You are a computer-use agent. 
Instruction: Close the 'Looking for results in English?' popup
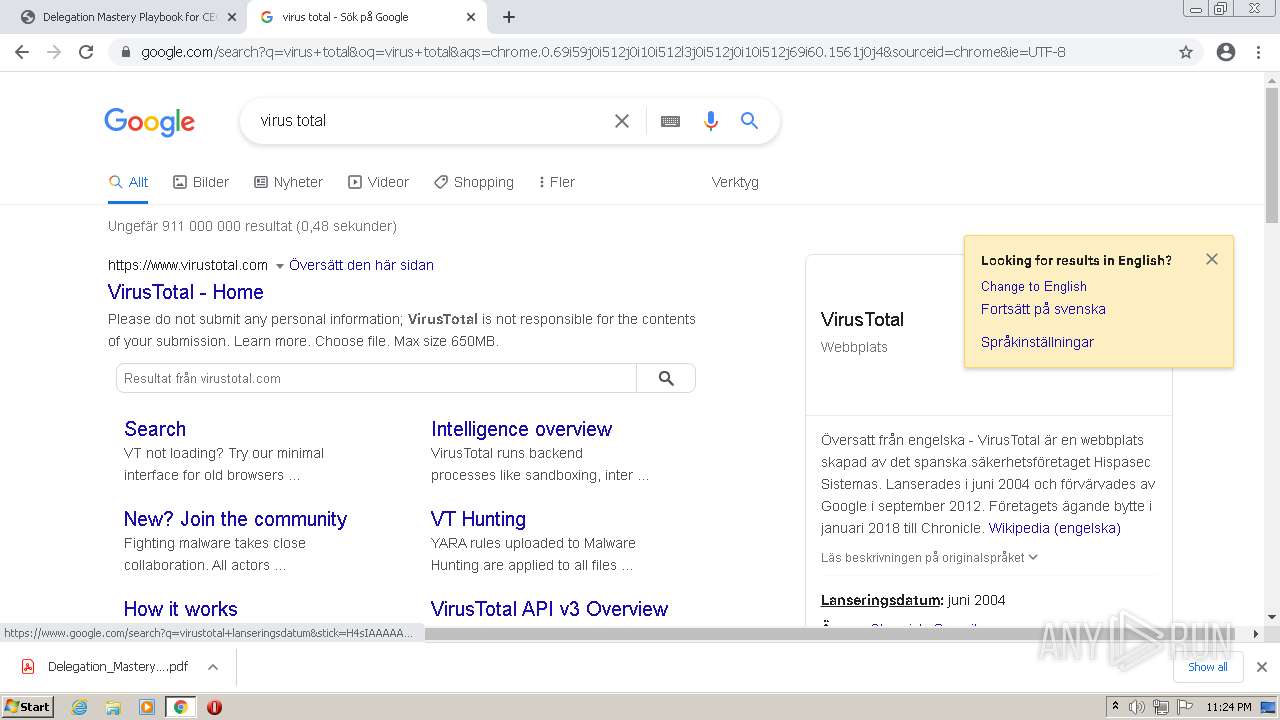point(1212,259)
